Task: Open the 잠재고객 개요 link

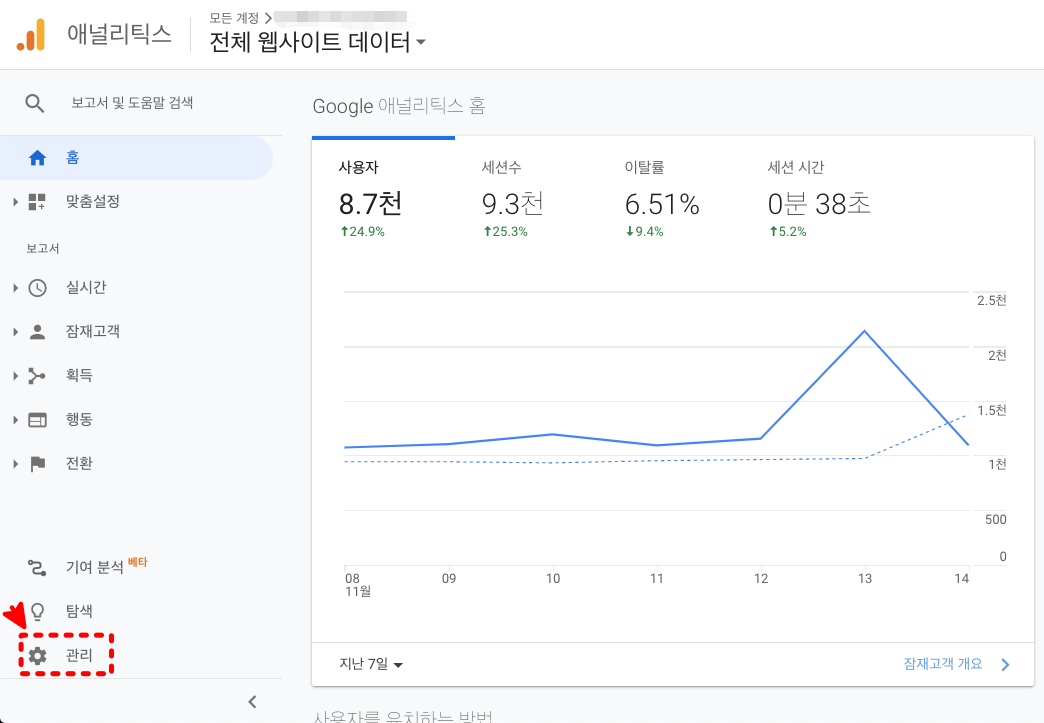Action: point(940,663)
